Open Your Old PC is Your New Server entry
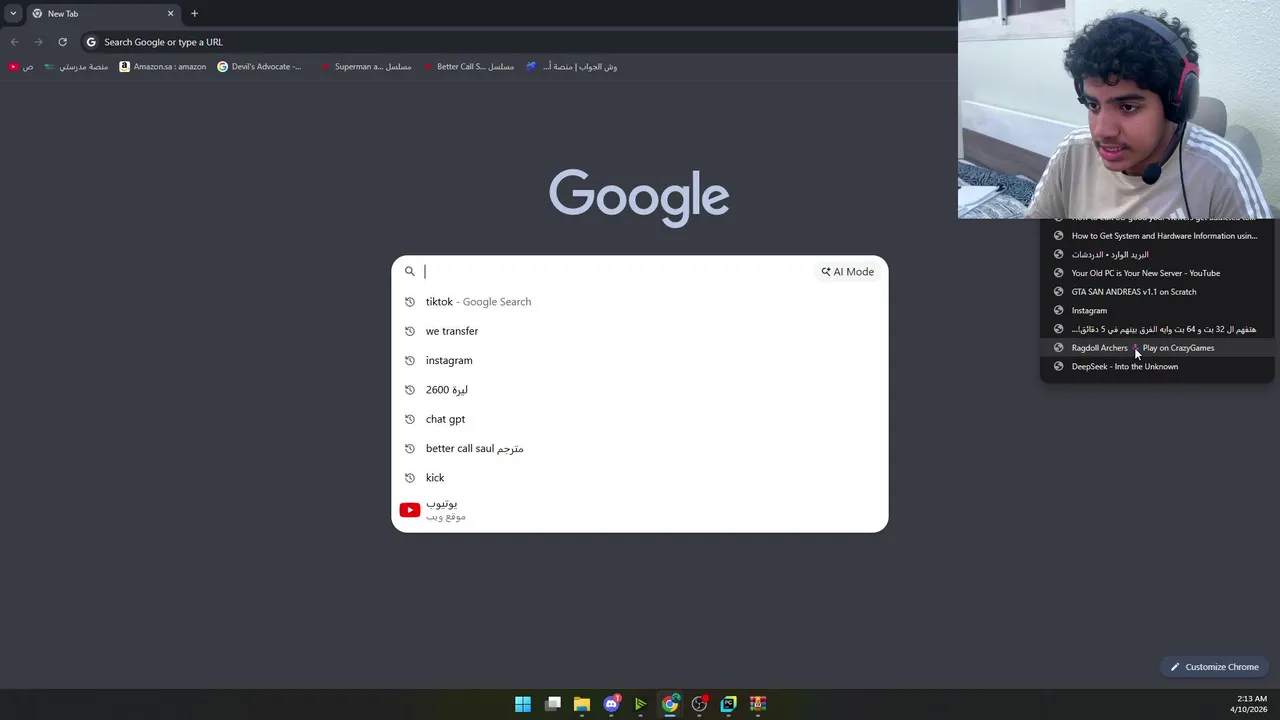The width and height of the screenshot is (1280, 720). coord(1158,273)
